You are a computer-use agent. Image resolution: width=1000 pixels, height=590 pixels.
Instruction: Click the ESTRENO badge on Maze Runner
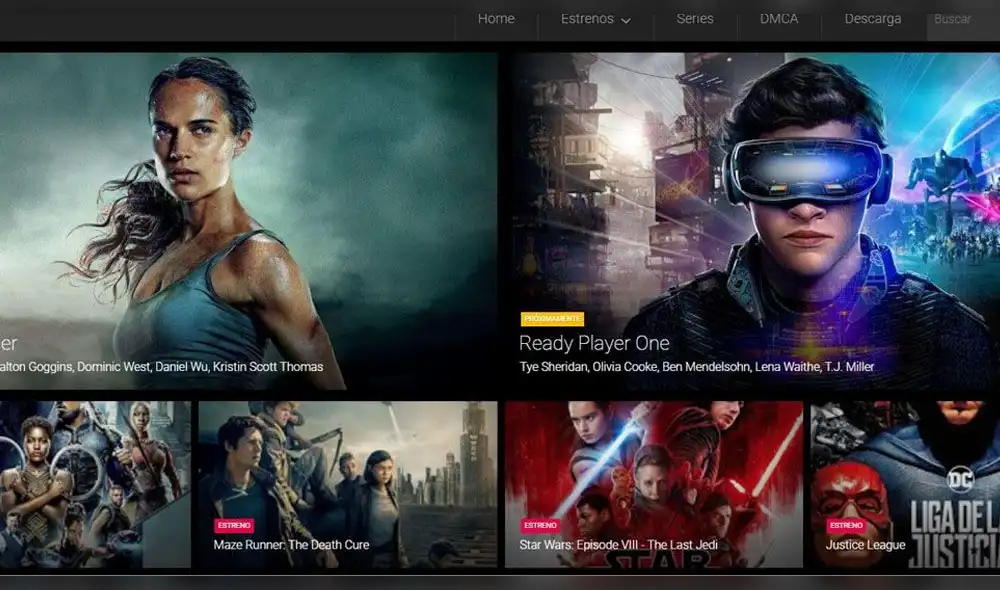click(x=234, y=525)
